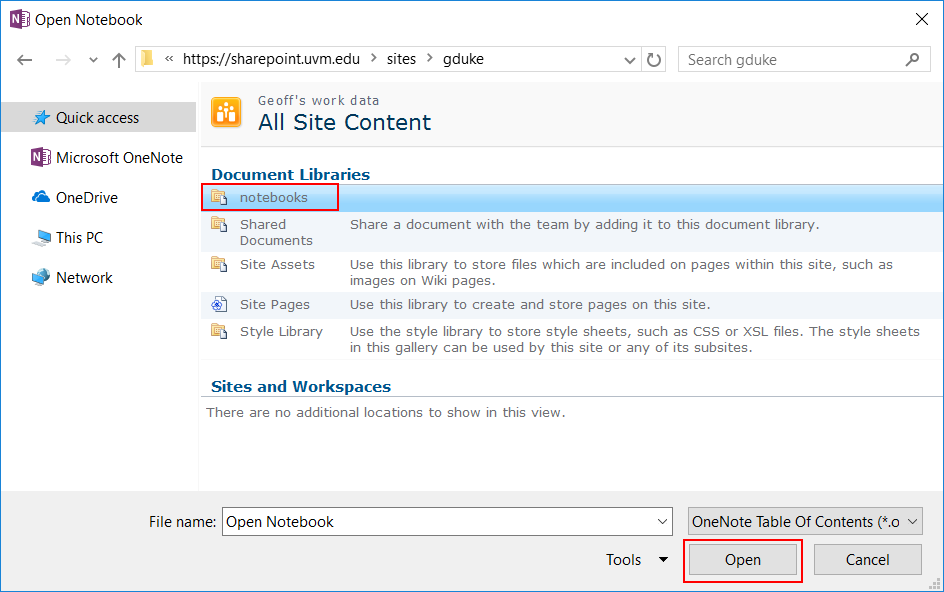Refresh the current folder location

654,60
